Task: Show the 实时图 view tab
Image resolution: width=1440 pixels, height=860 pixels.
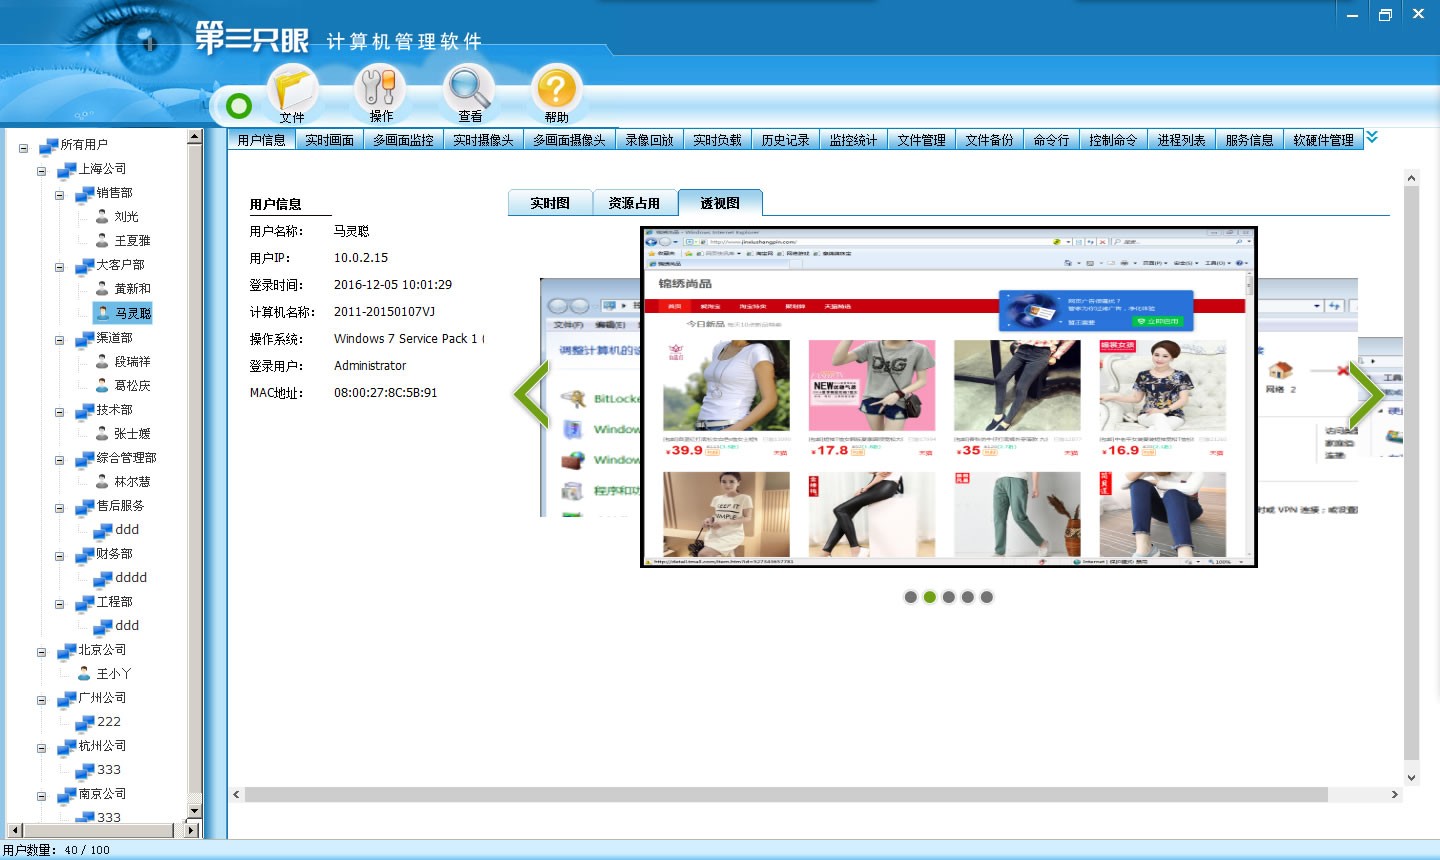Action: click(x=550, y=203)
